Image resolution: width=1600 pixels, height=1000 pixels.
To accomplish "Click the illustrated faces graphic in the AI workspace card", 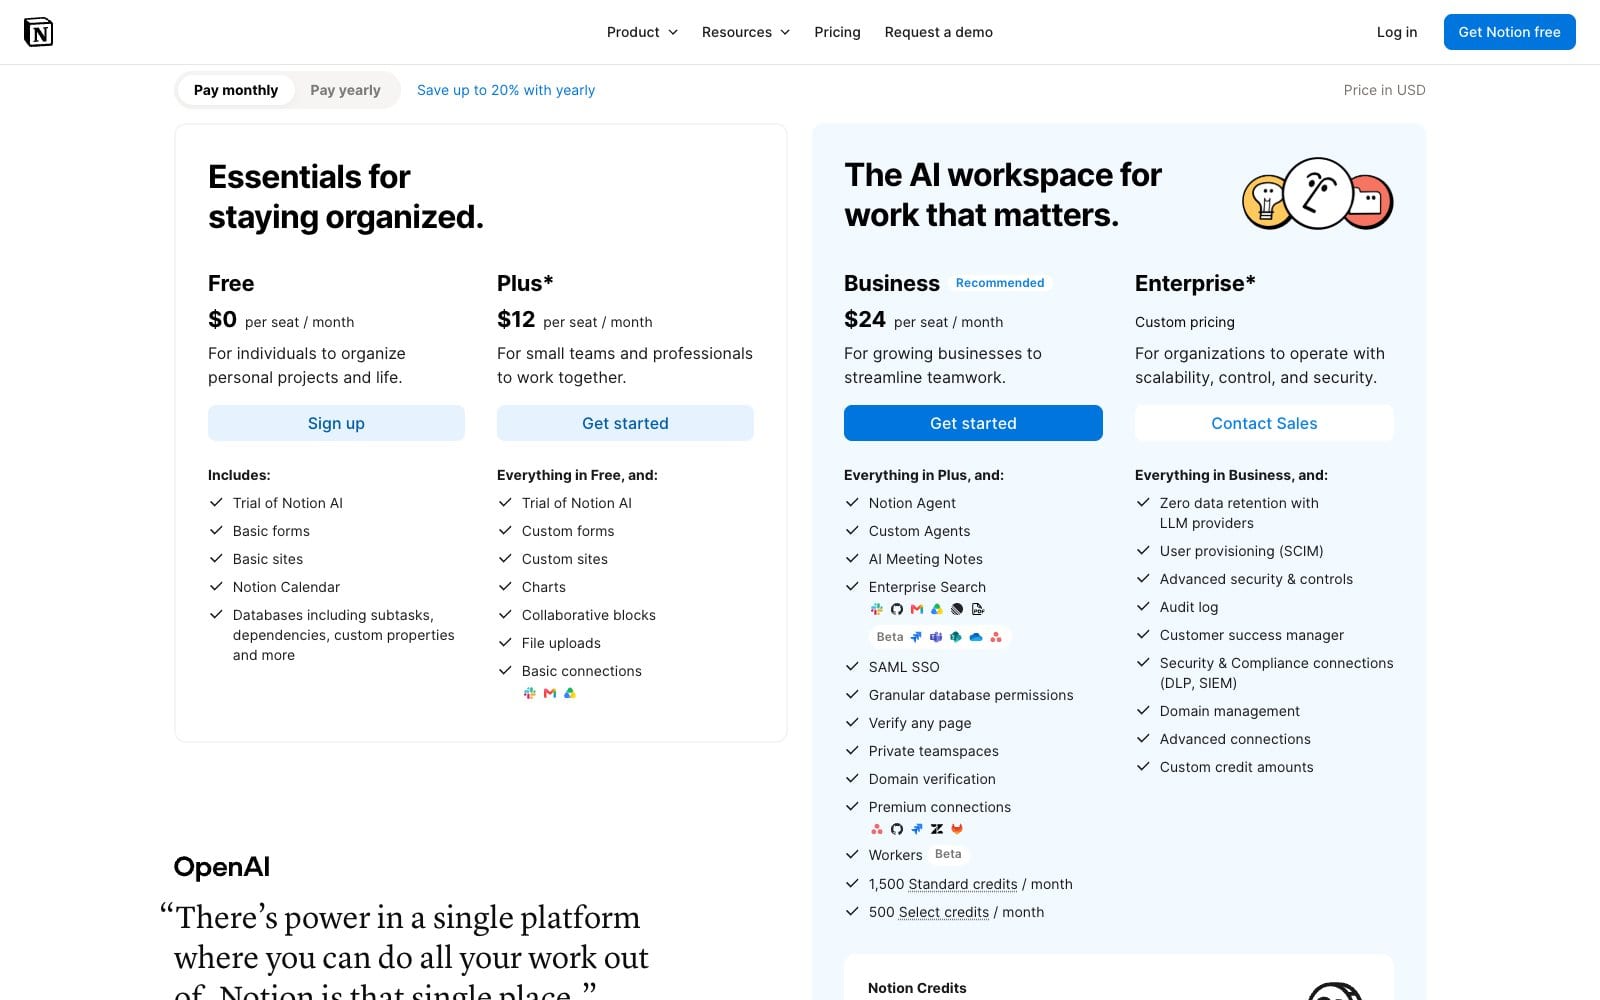I will (1318, 194).
